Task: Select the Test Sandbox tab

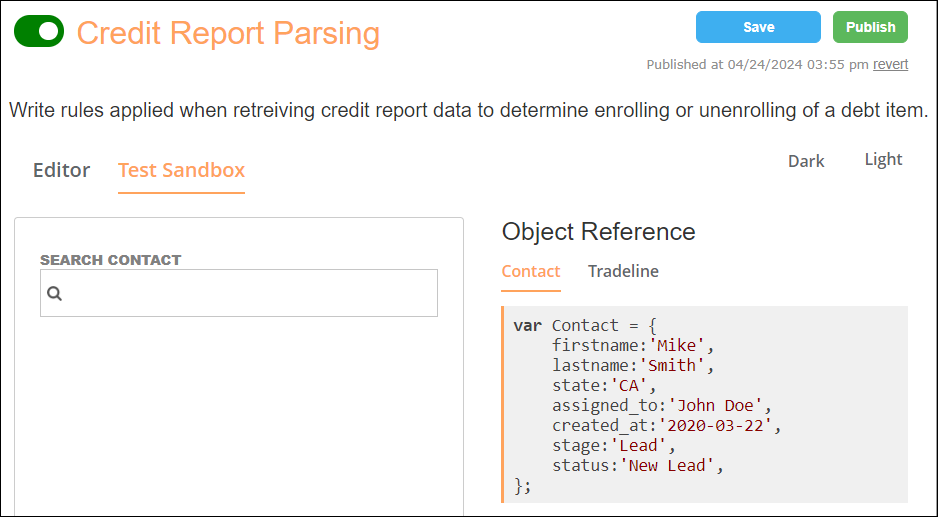Action: tap(181, 170)
